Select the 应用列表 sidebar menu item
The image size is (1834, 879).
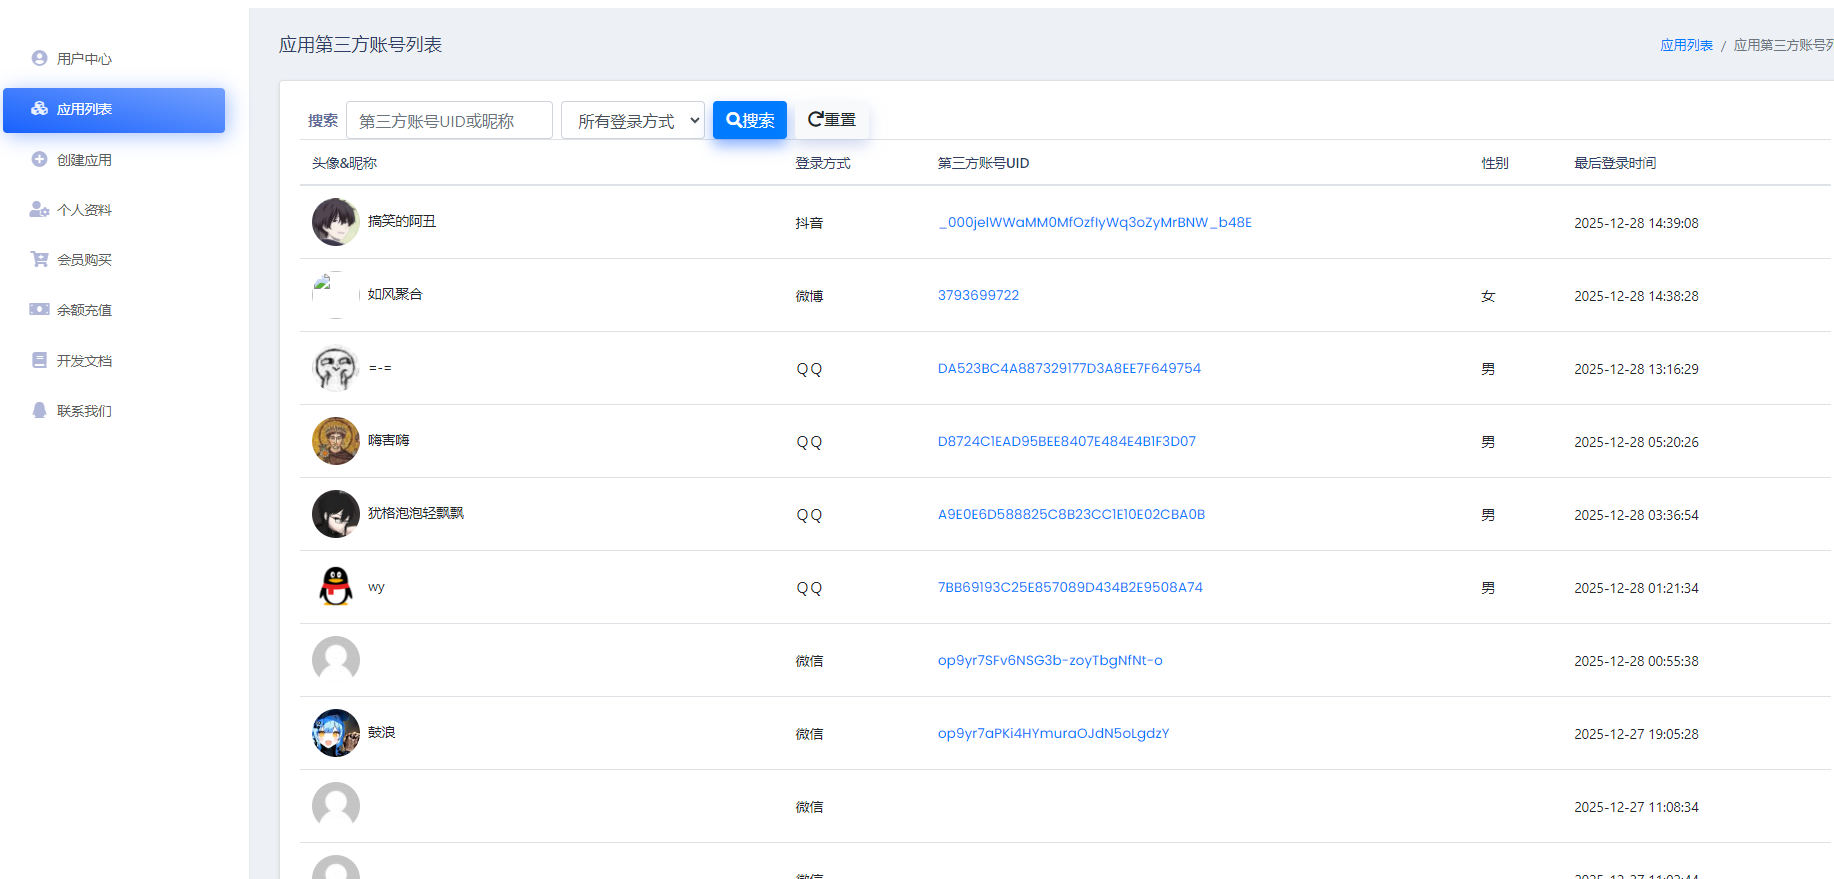pos(114,110)
